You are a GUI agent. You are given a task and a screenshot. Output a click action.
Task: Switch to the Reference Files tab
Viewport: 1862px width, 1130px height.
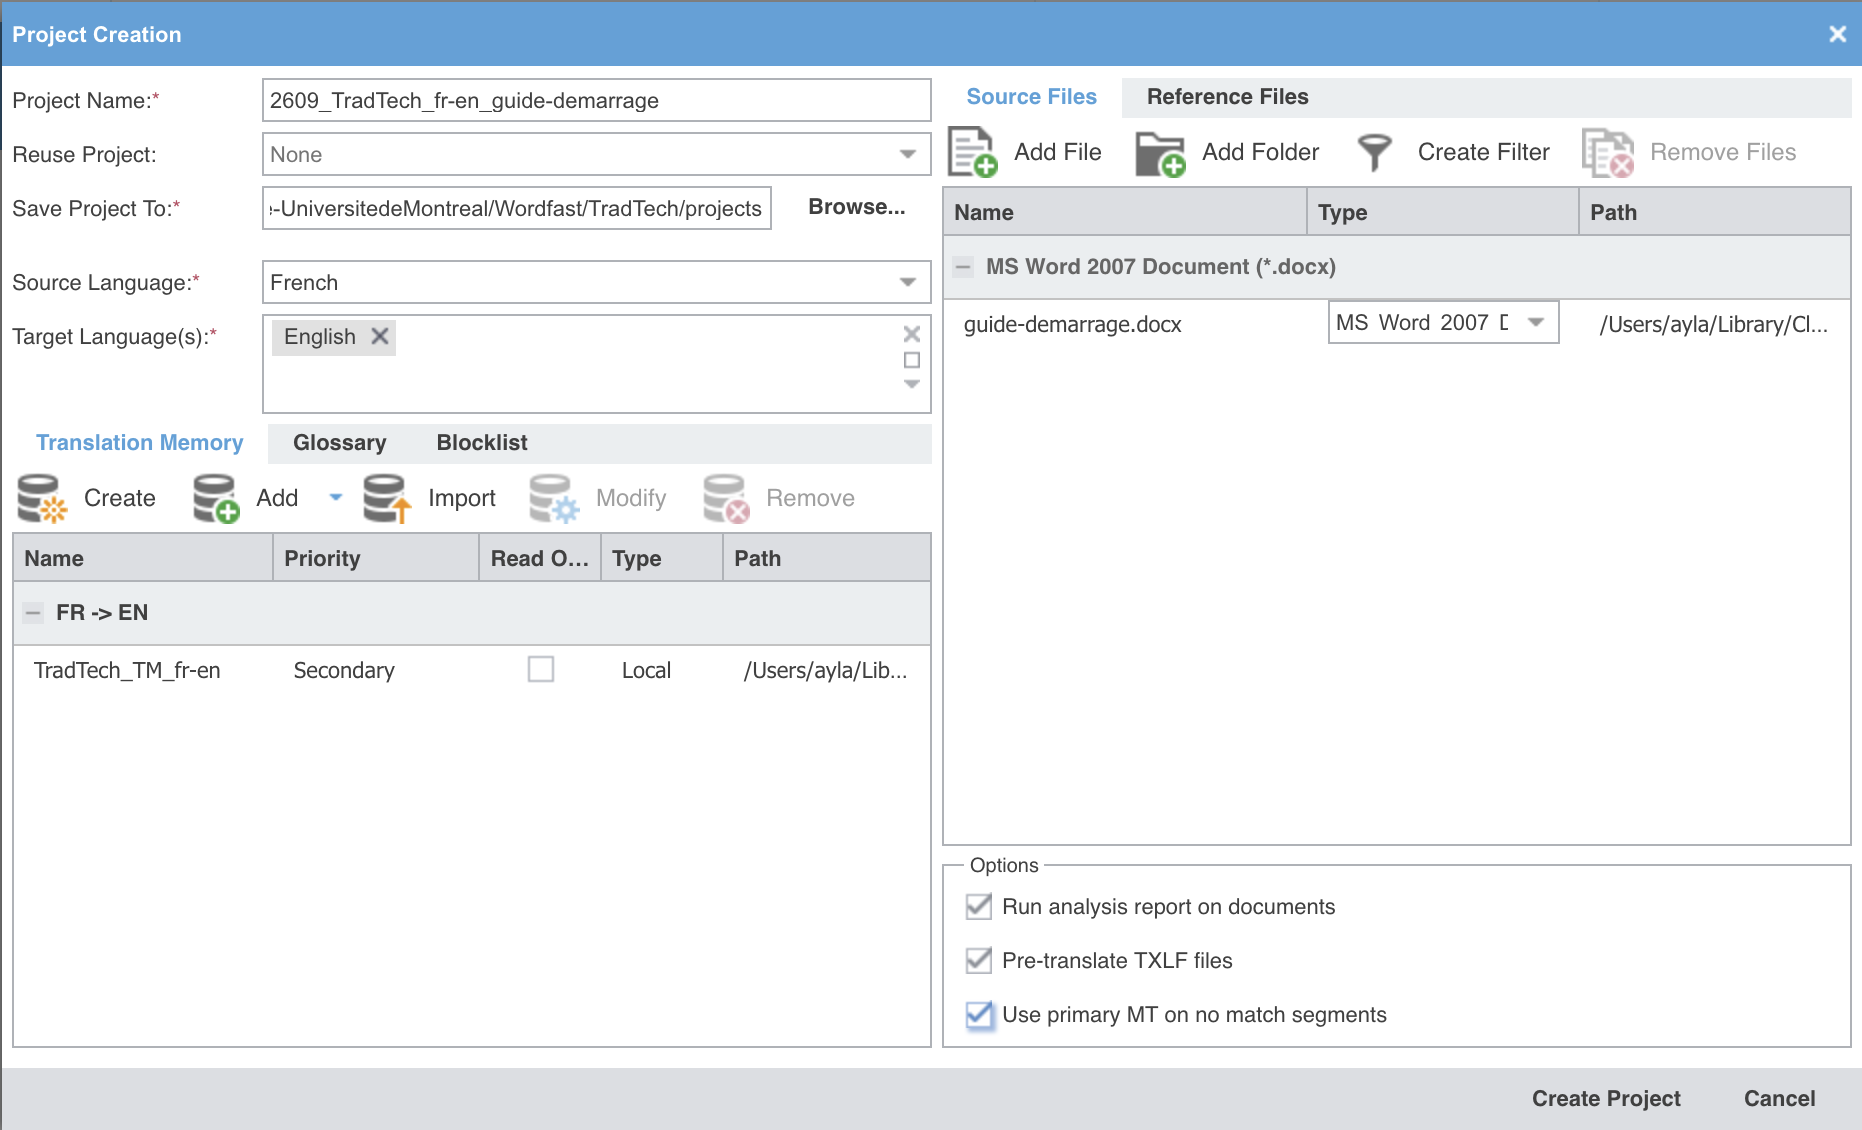click(x=1227, y=97)
